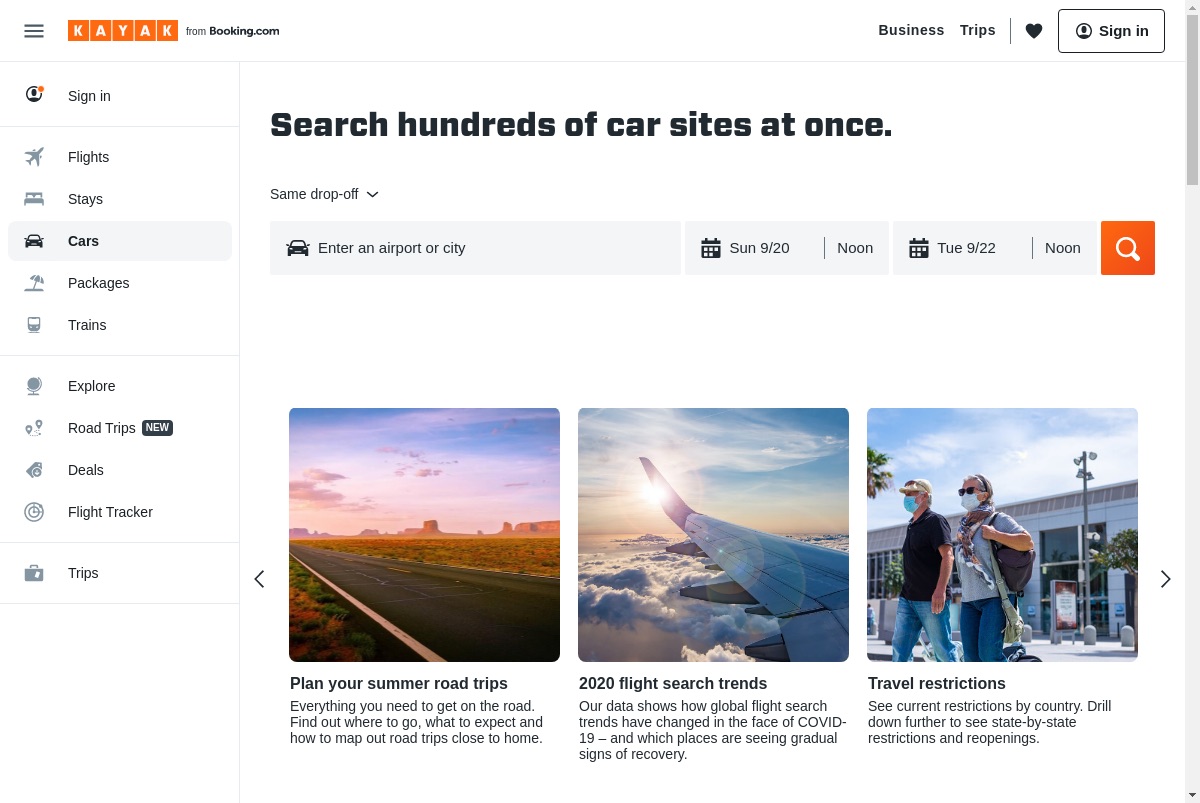Expand the Same drop-off dropdown

point(324,194)
